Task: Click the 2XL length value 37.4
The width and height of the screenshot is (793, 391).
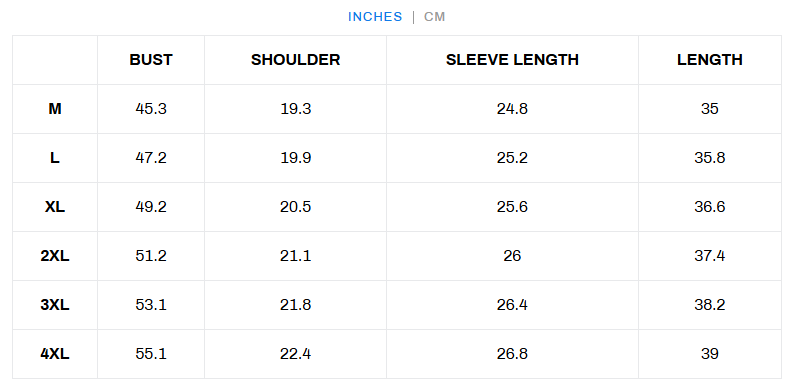Action: (710, 256)
